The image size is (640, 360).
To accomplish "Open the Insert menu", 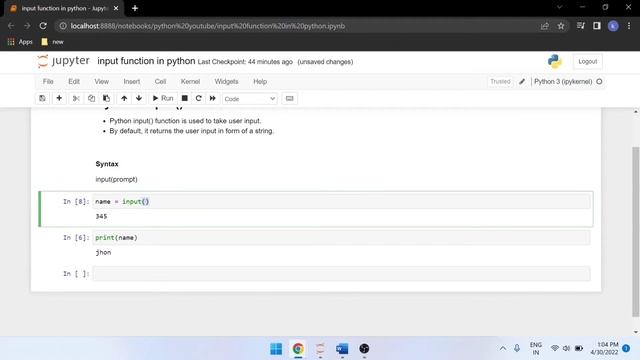I will click(132, 82).
